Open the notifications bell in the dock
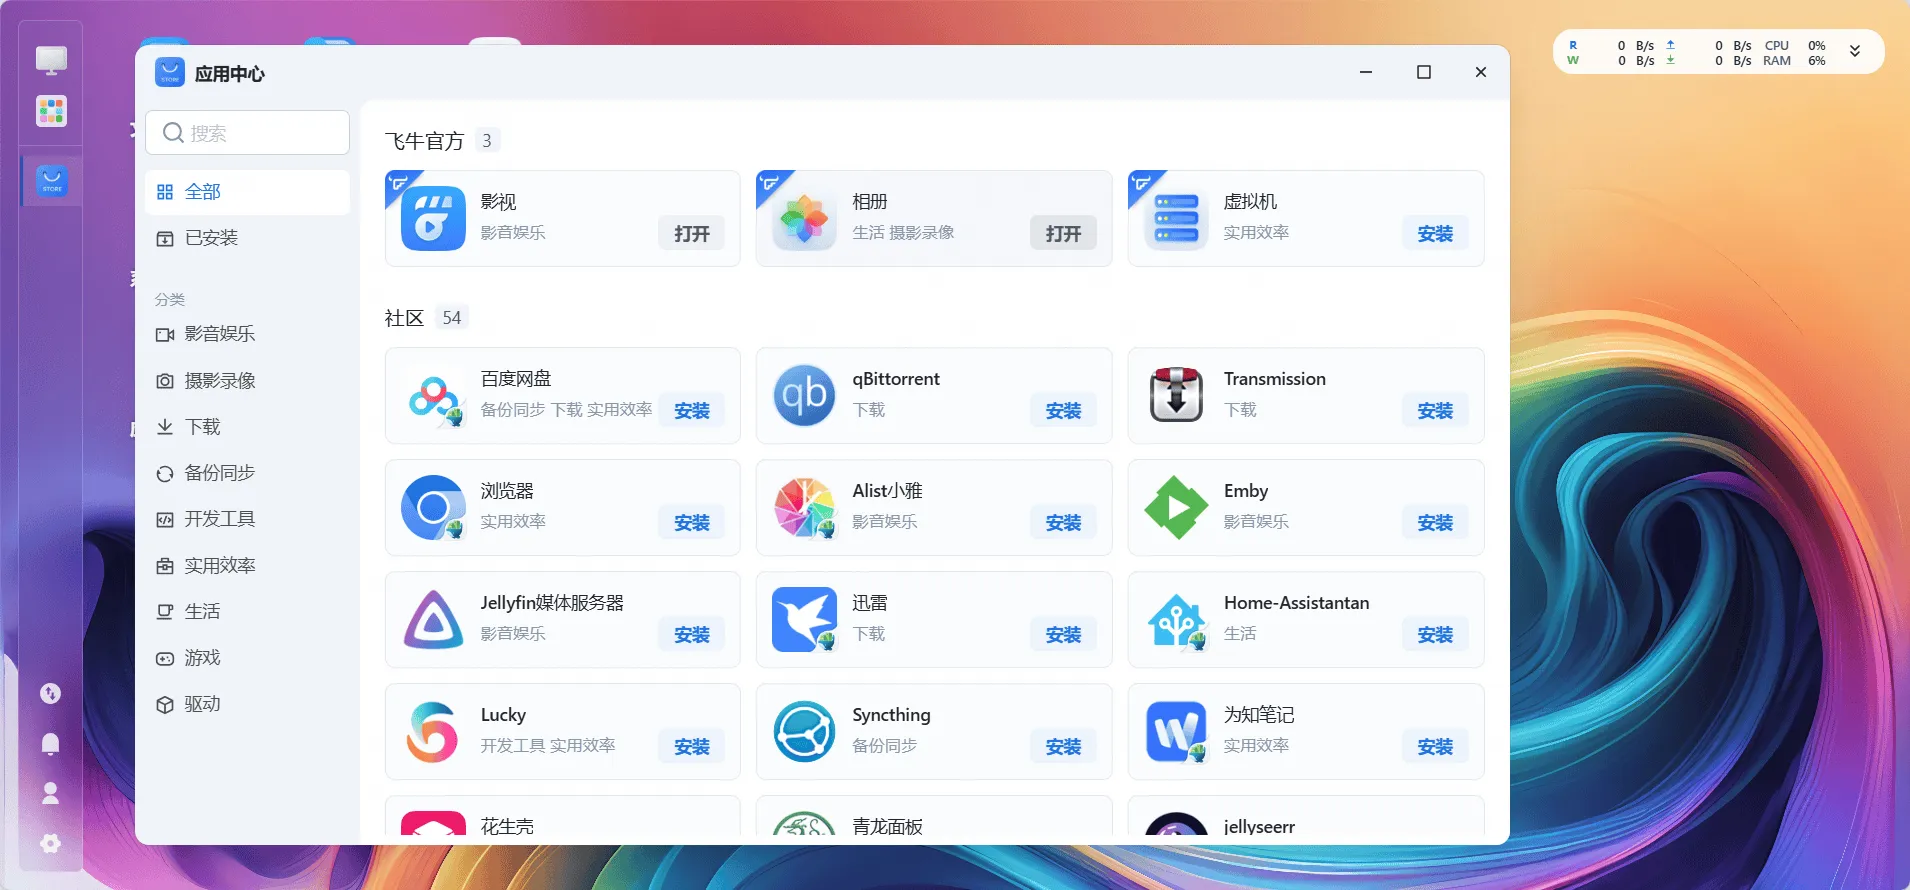 coord(50,743)
